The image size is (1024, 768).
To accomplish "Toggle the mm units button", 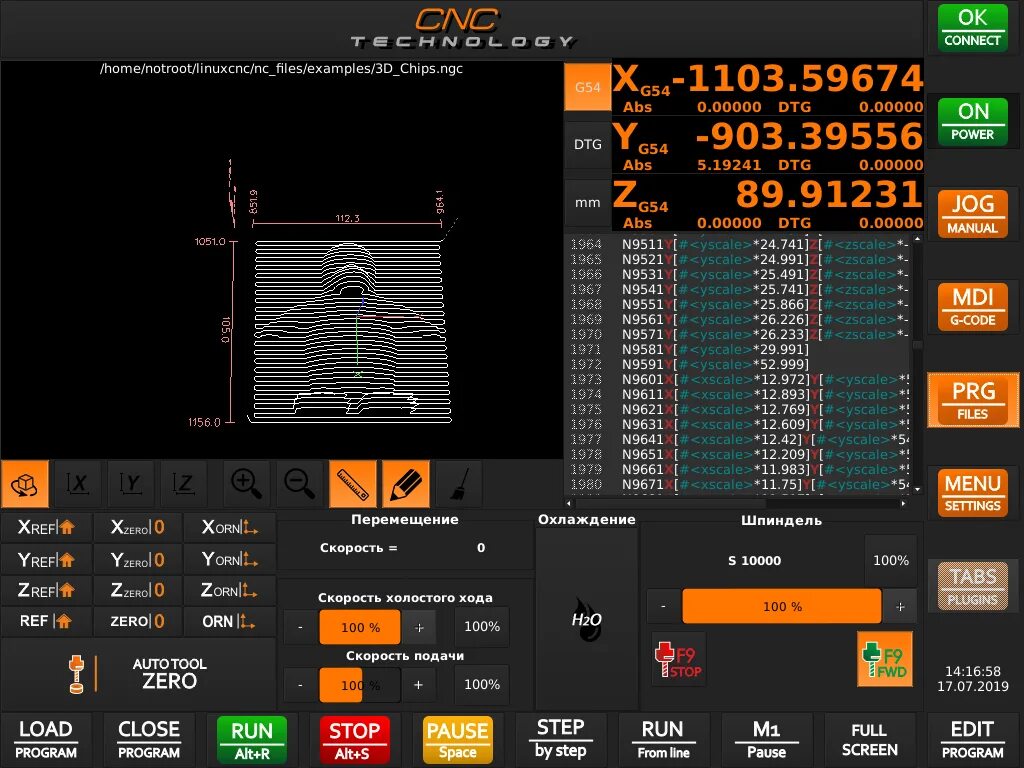I will 587,202.
